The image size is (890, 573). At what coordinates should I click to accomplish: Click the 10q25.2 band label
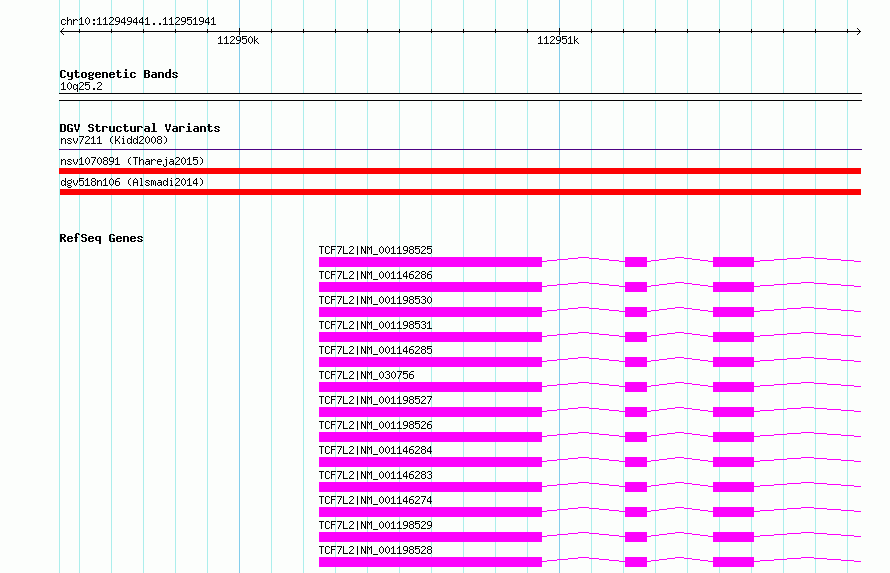tap(81, 86)
